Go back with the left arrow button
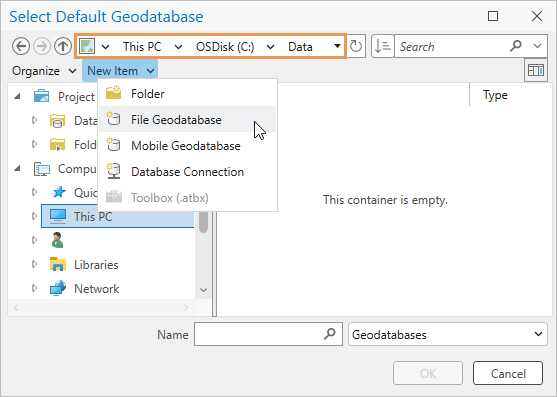This screenshot has height=397, width=557. 21,47
